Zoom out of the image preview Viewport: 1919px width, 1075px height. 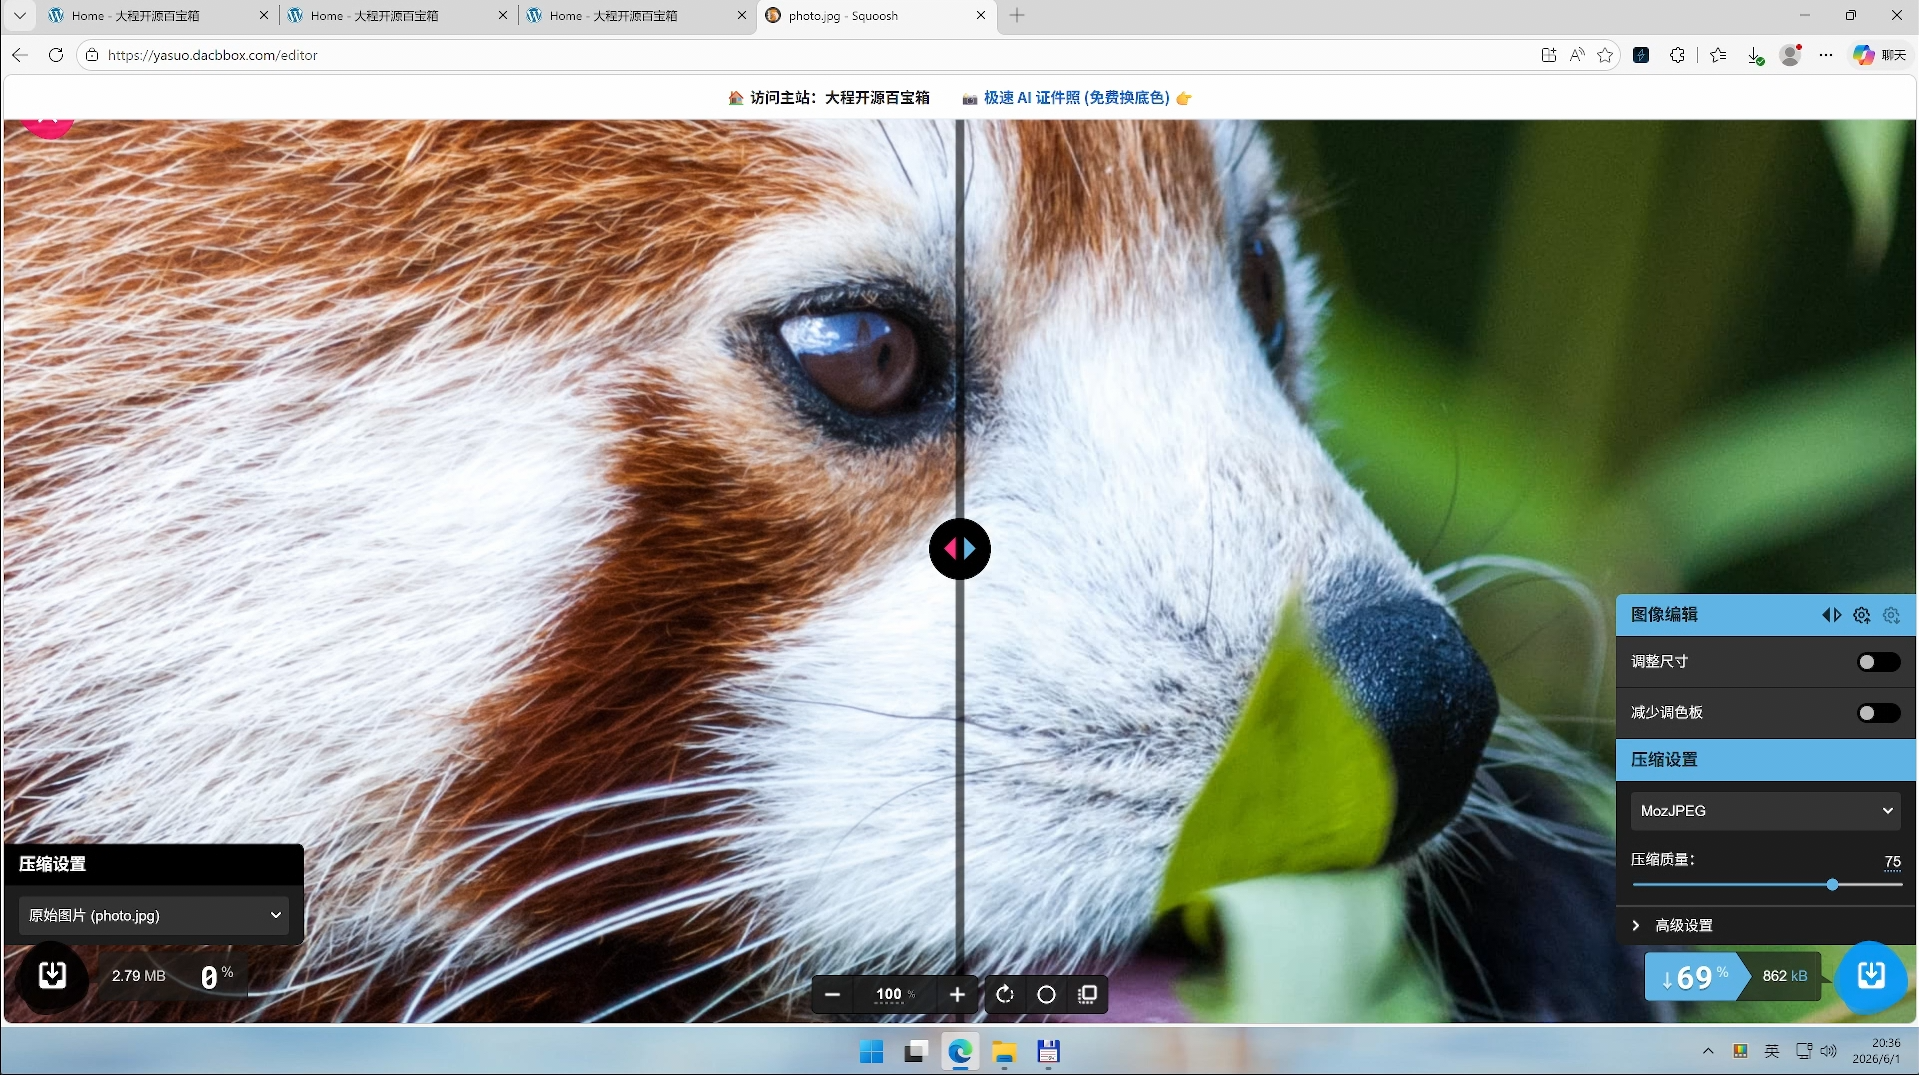pos(832,994)
